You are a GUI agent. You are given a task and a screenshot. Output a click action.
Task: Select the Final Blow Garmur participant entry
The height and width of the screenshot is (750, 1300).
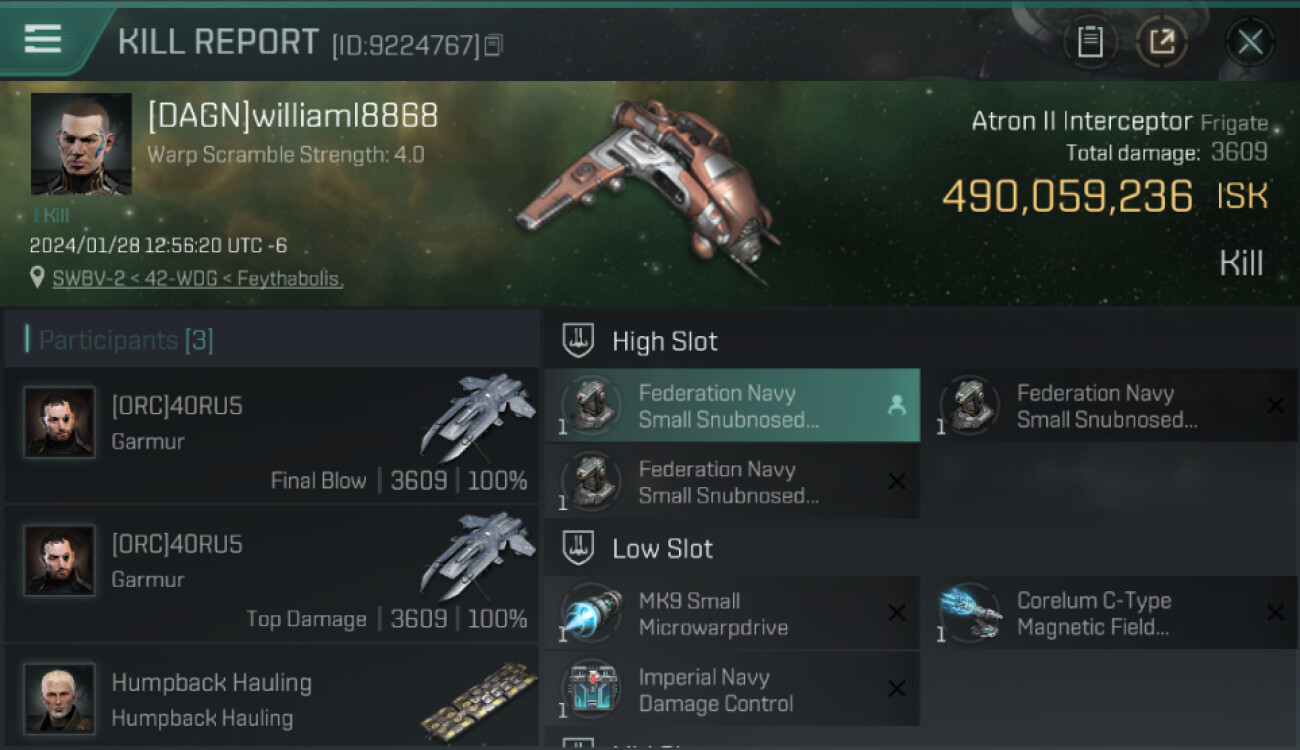(272, 435)
